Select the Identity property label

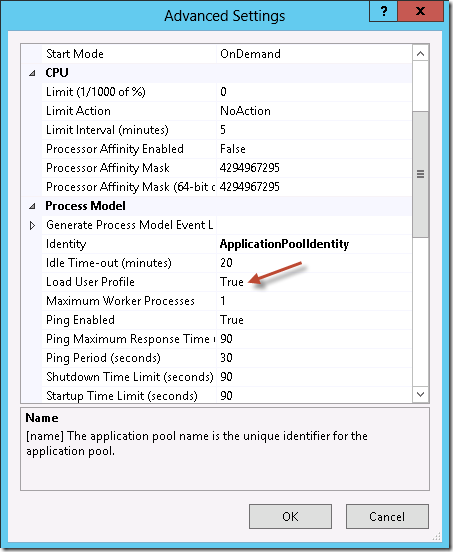[66, 244]
